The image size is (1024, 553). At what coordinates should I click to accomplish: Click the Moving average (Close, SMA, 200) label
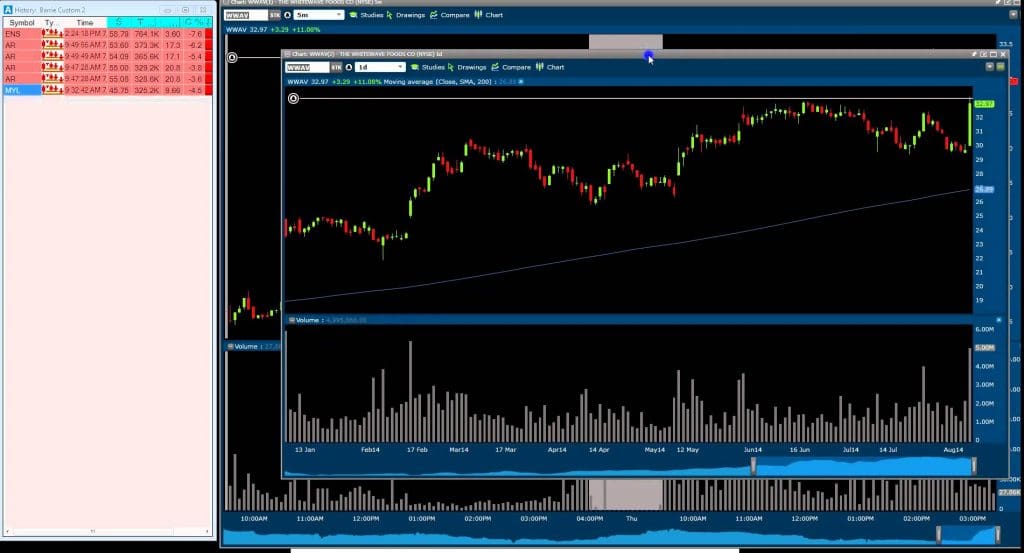[x=440, y=82]
